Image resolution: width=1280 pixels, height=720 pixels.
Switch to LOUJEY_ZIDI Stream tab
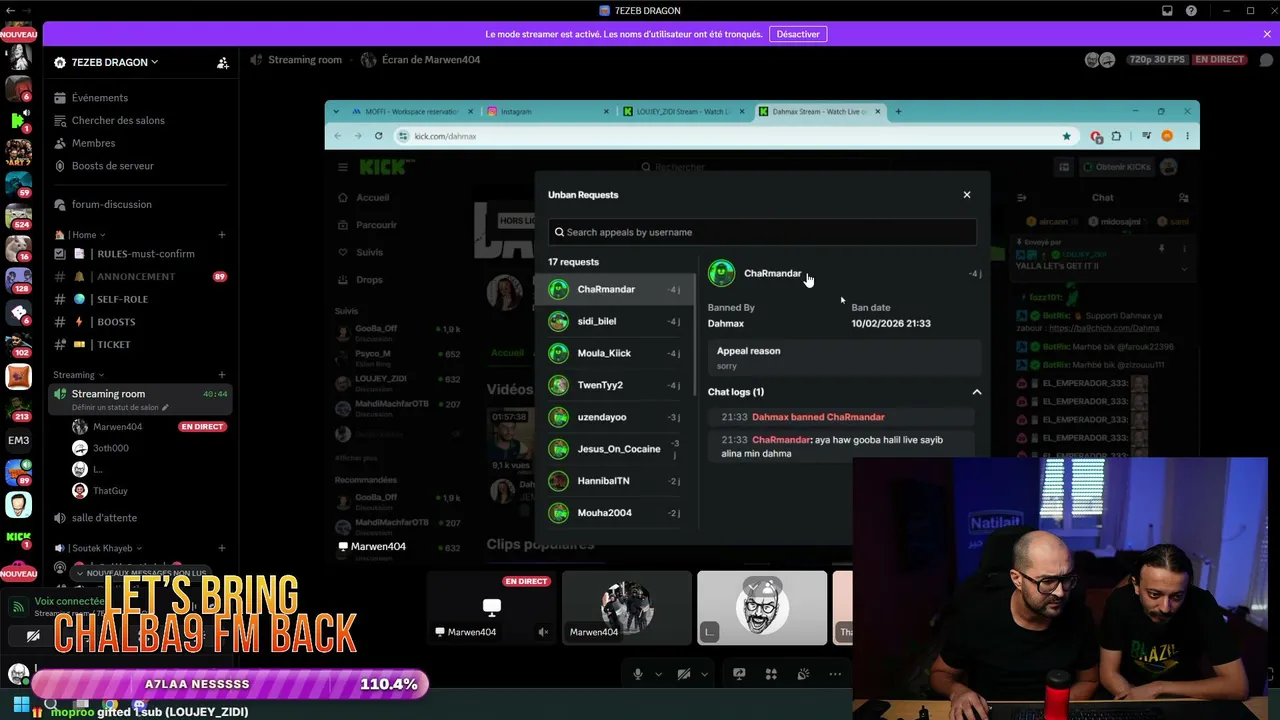tap(683, 111)
